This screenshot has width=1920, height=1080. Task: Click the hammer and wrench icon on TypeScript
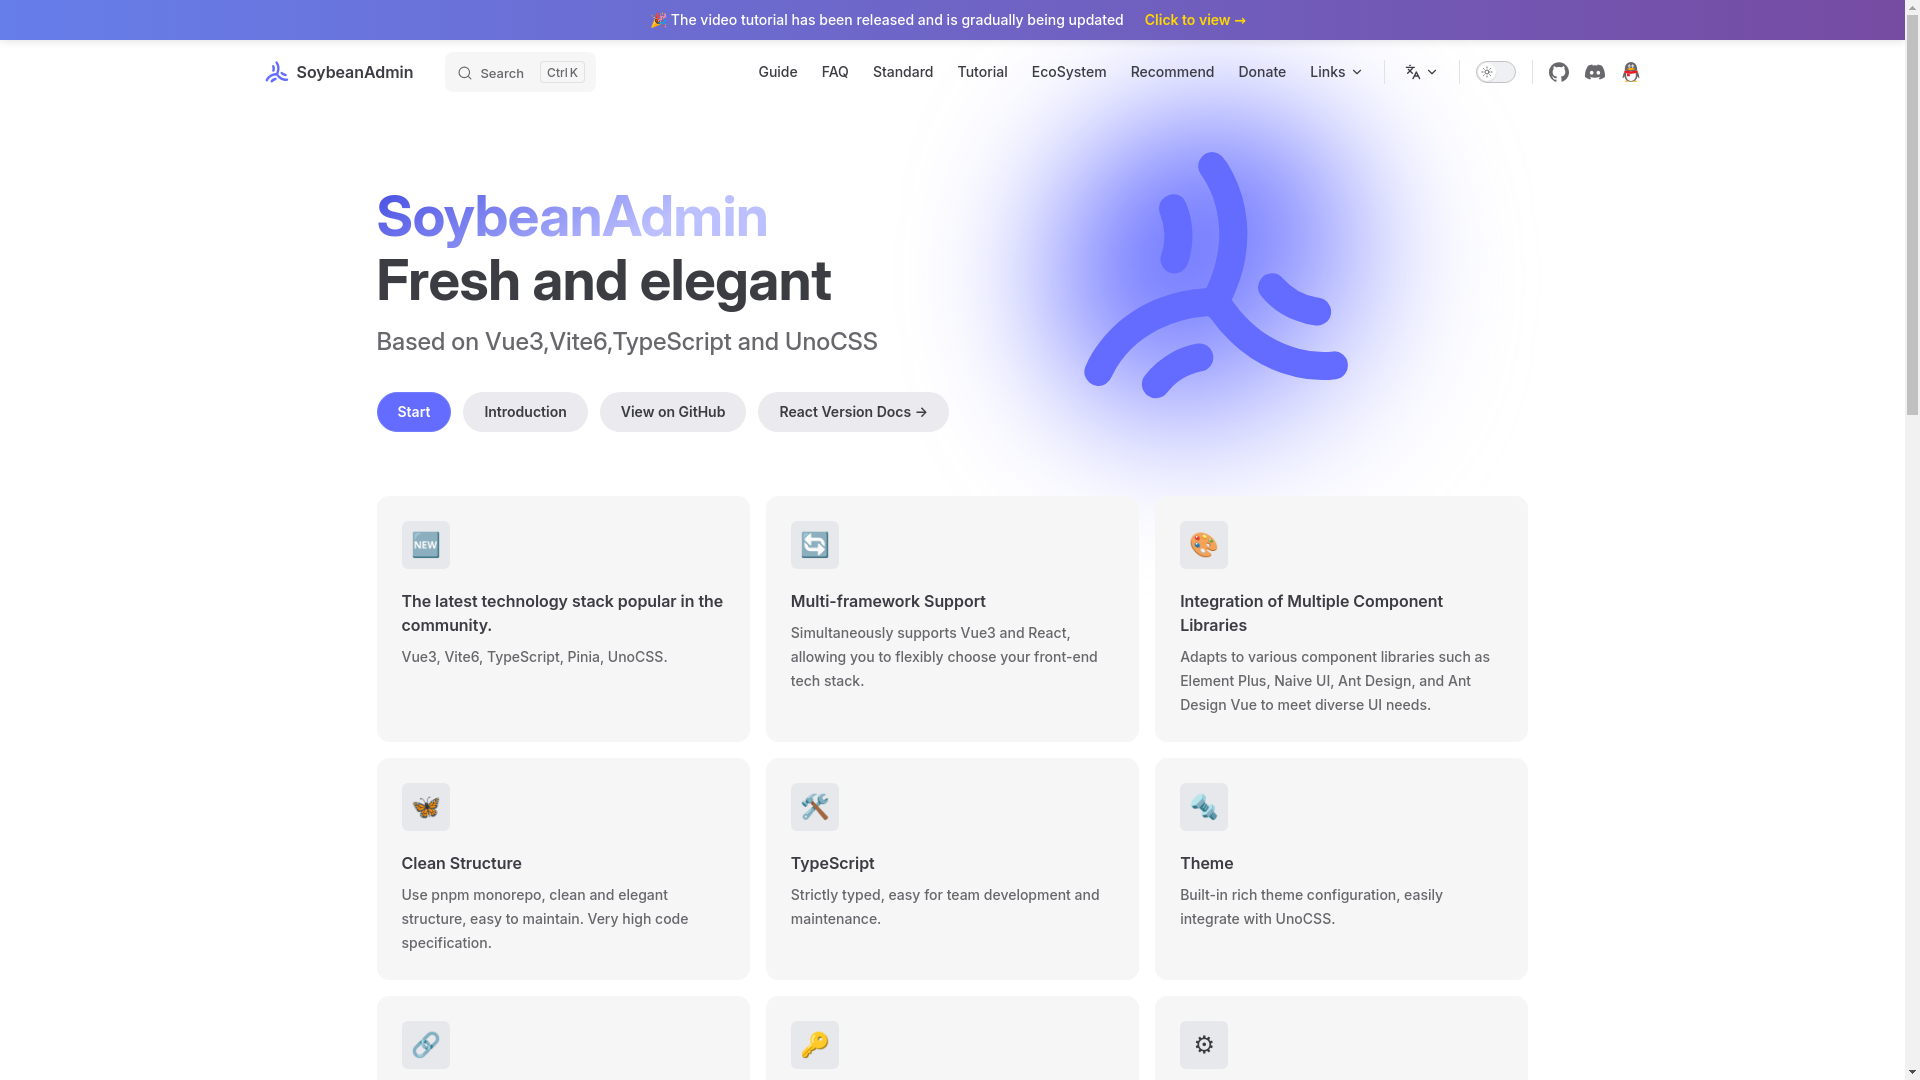click(814, 807)
